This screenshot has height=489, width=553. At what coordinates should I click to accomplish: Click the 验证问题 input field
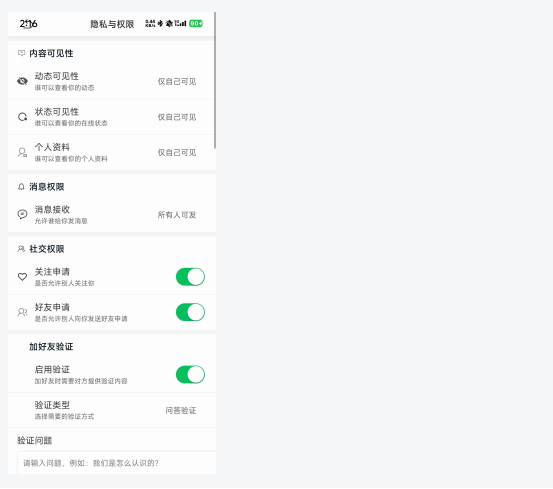click(116, 463)
